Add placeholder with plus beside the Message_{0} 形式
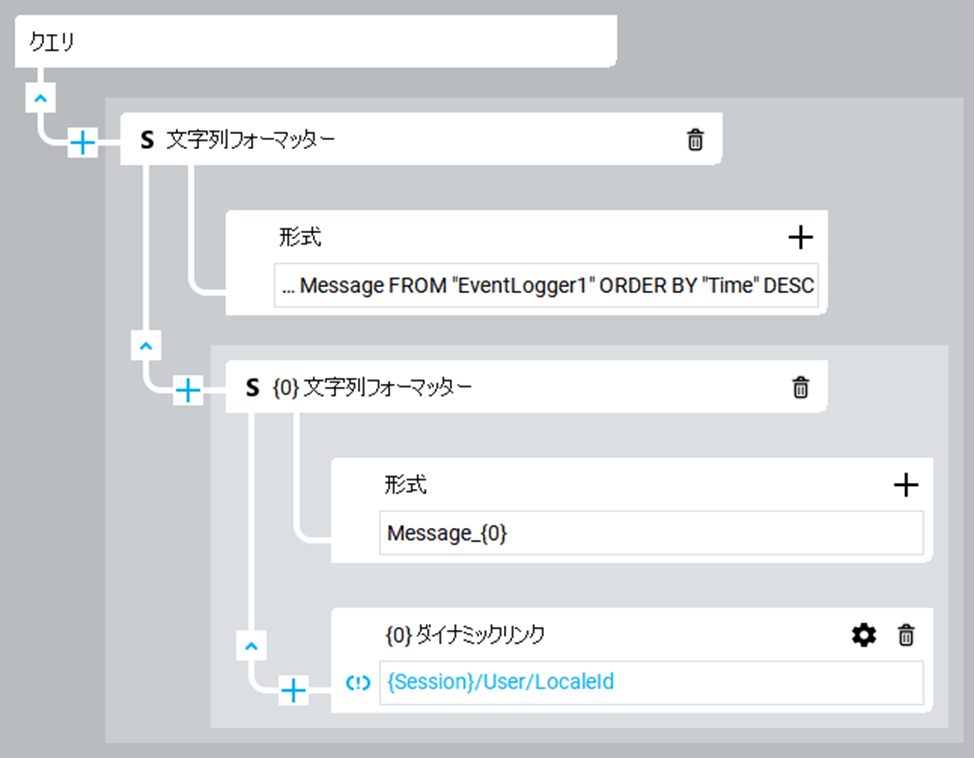The width and height of the screenshot is (975, 758). pos(905,485)
